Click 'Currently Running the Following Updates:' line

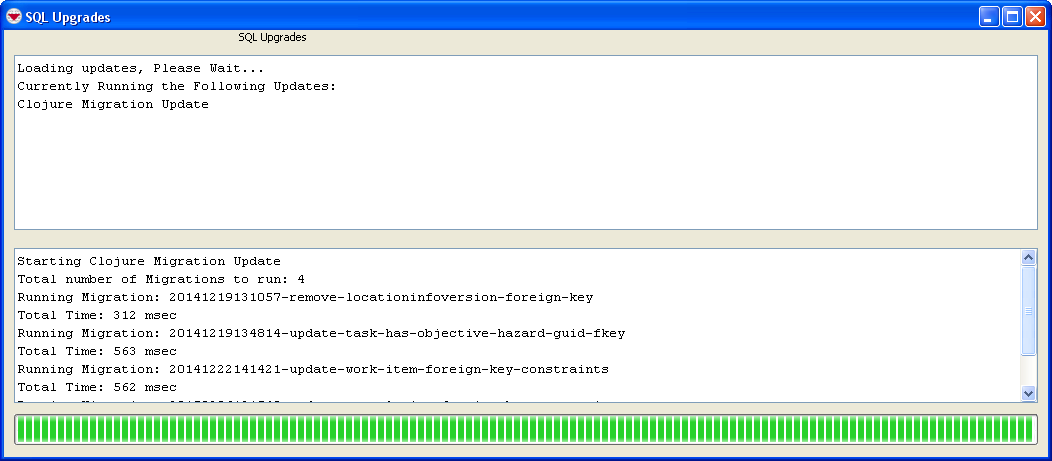(x=177, y=86)
